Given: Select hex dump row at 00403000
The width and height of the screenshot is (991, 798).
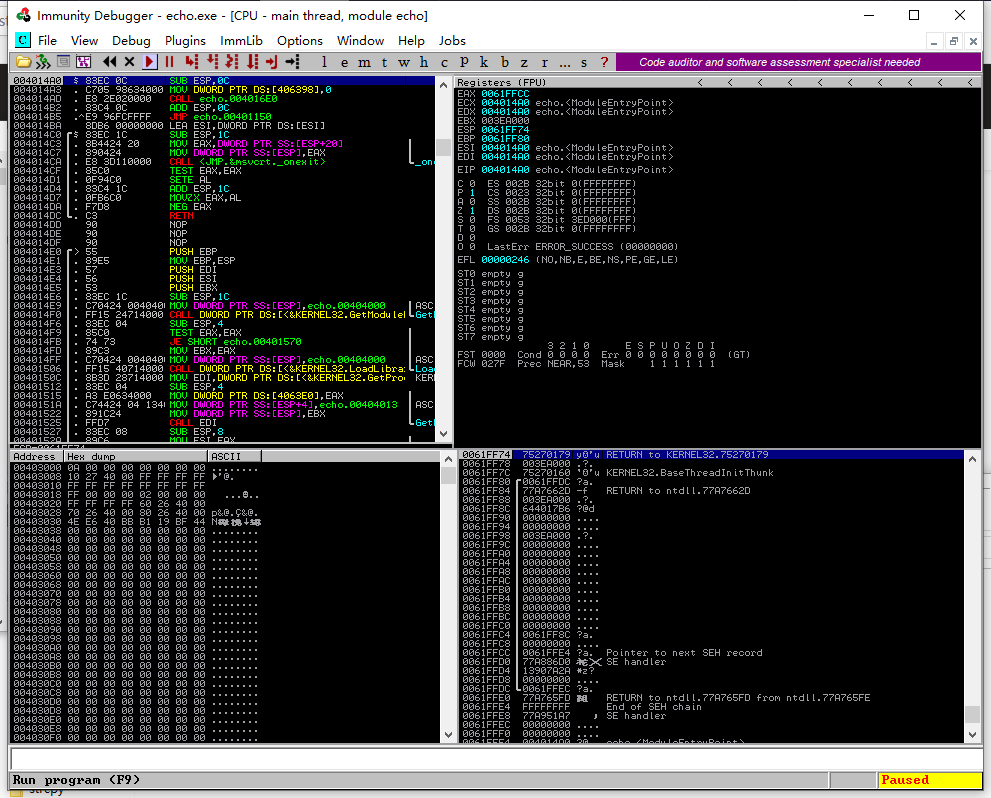Looking at the screenshot, I should tap(225, 468).
